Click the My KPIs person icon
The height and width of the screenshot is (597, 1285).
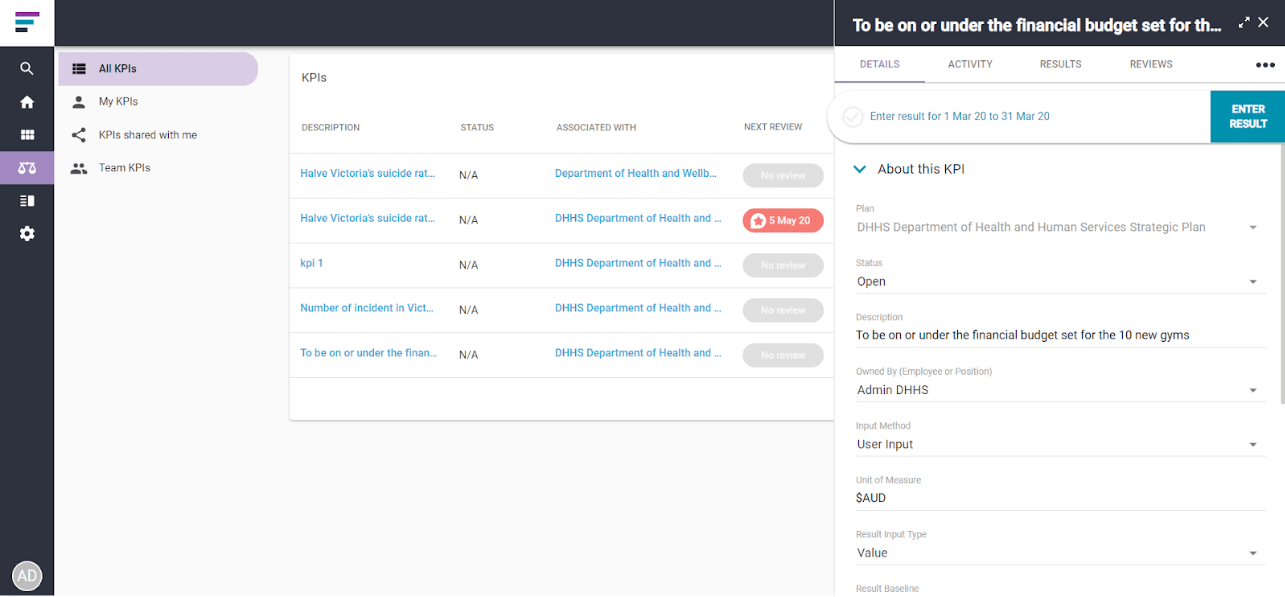(79, 102)
